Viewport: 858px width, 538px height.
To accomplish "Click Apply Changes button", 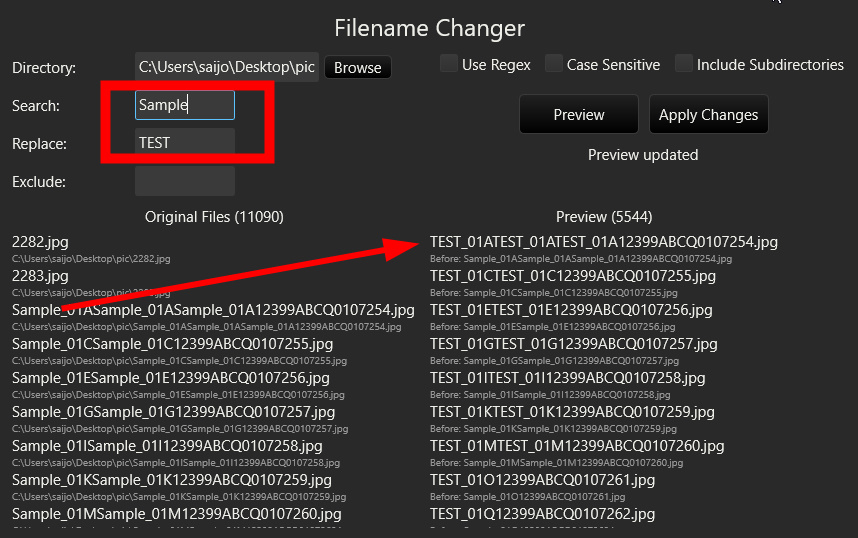I will 708,115.
